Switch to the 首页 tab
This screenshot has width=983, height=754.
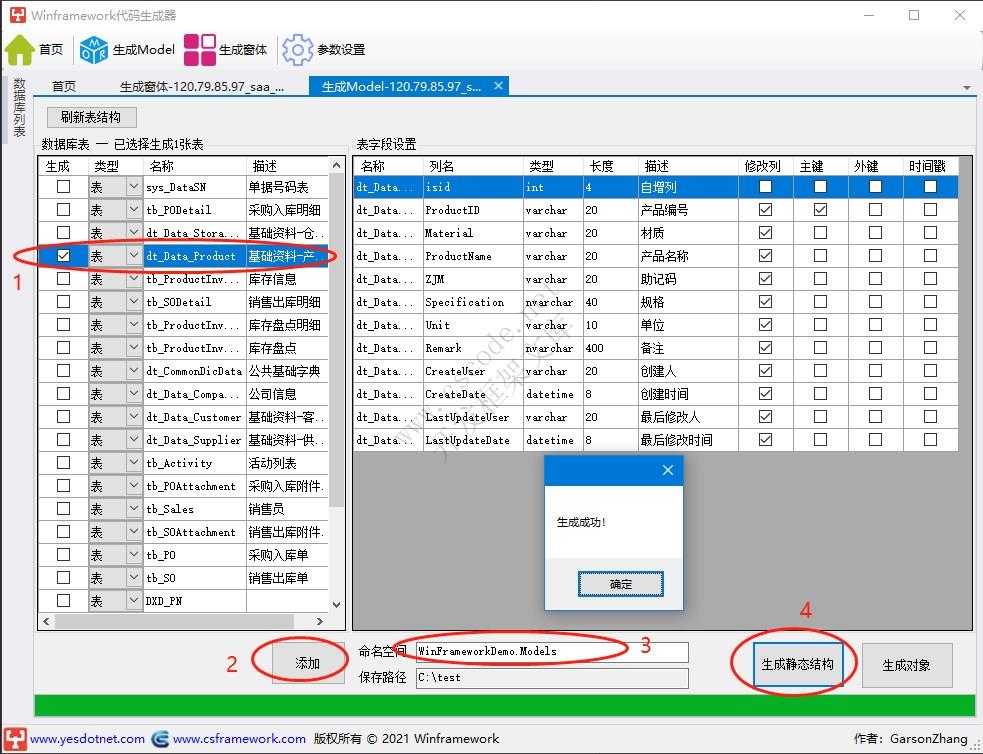pos(62,86)
